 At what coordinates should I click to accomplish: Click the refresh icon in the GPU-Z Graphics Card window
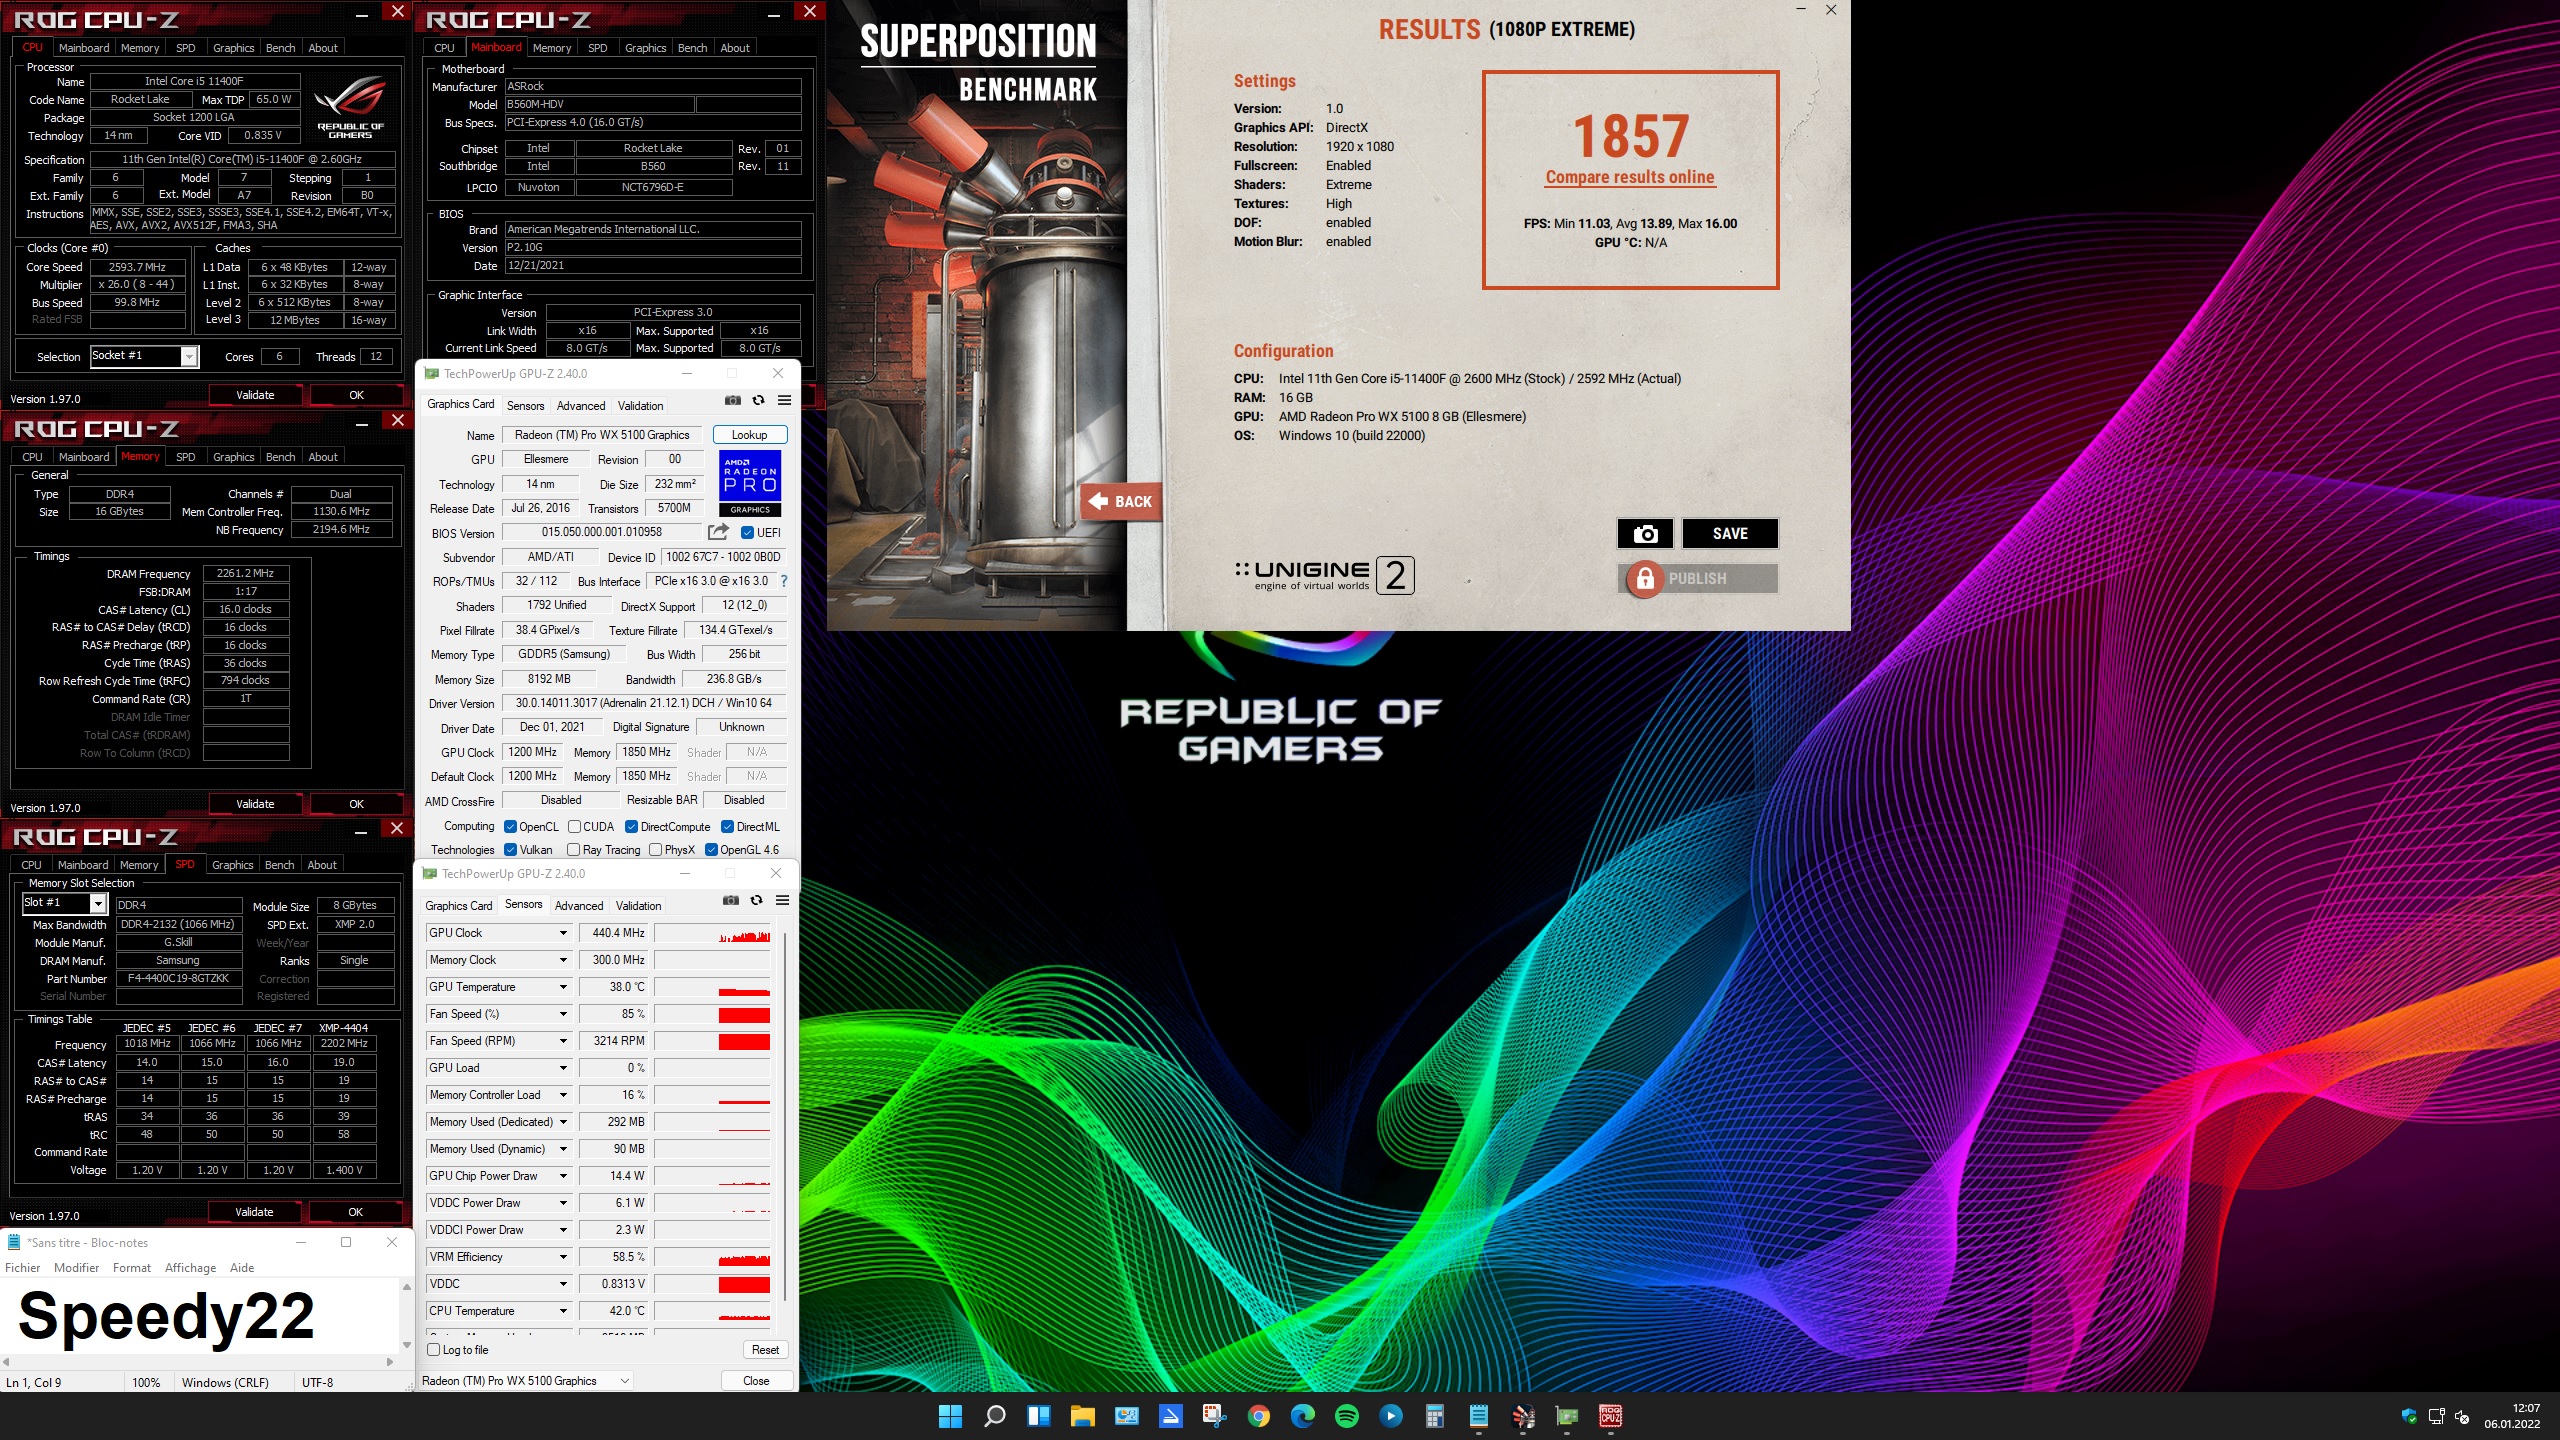coord(758,400)
